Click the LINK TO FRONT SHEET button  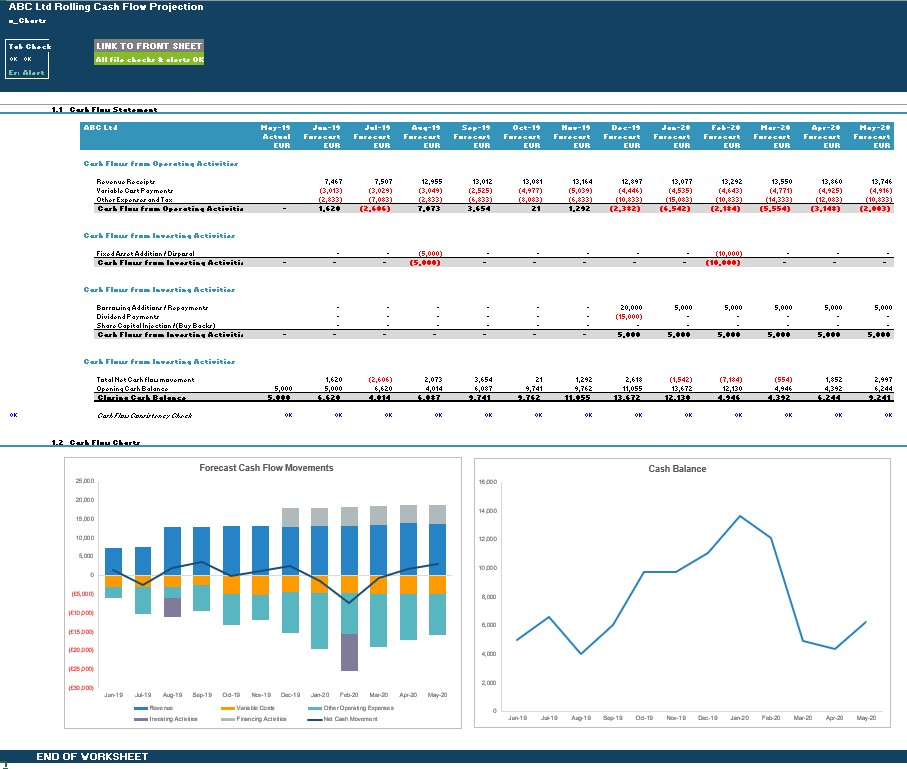click(149, 46)
